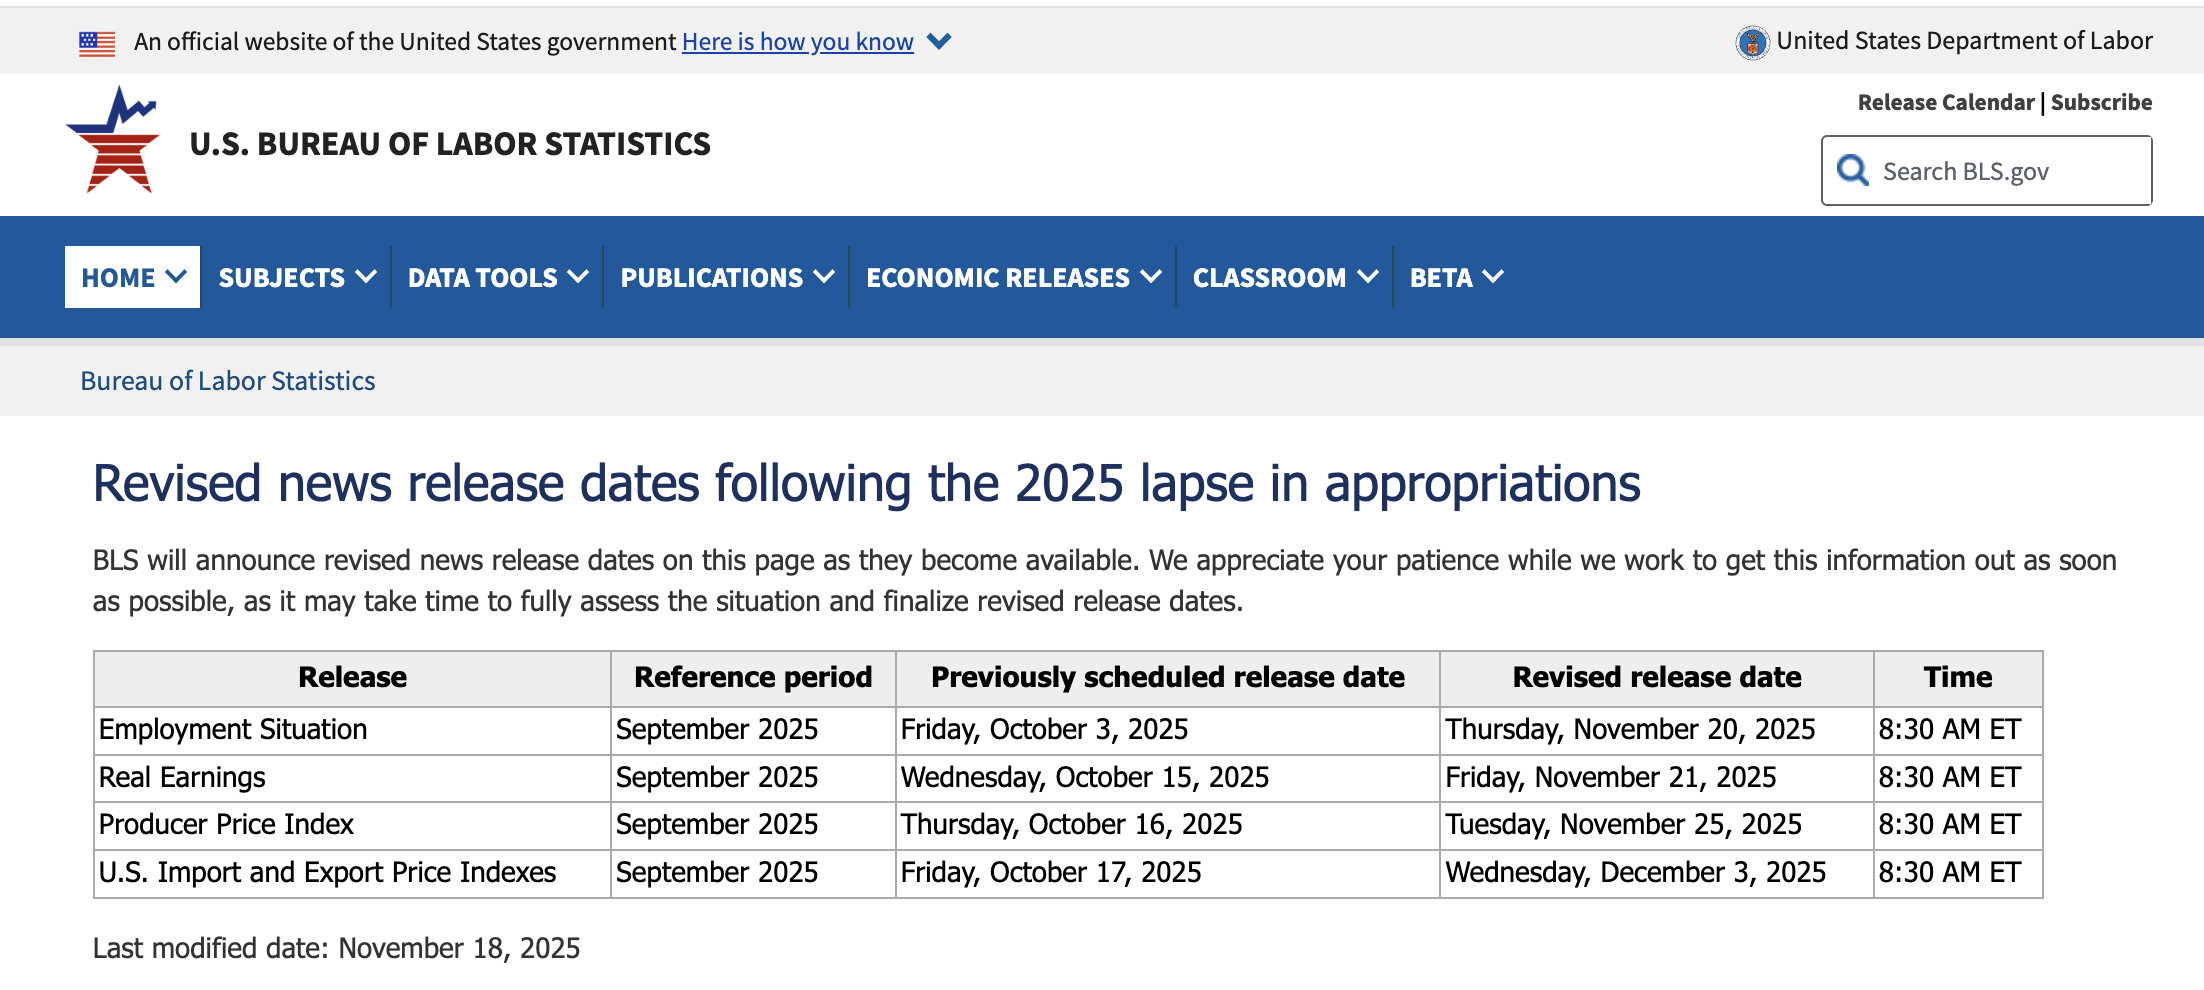Viewport: 2204px width, 990px height.
Task: Click the magnifying glass search icon
Action: pyautogui.click(x=1853, y=170)
